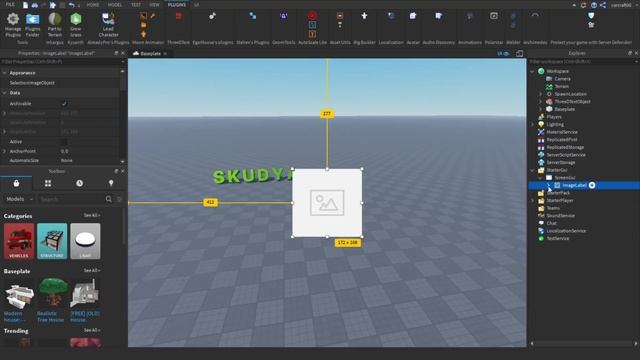This screenshot has height=360, width=640.
Task: Select ServerScriptService in Explorer
Action: (x=566, y=155)
